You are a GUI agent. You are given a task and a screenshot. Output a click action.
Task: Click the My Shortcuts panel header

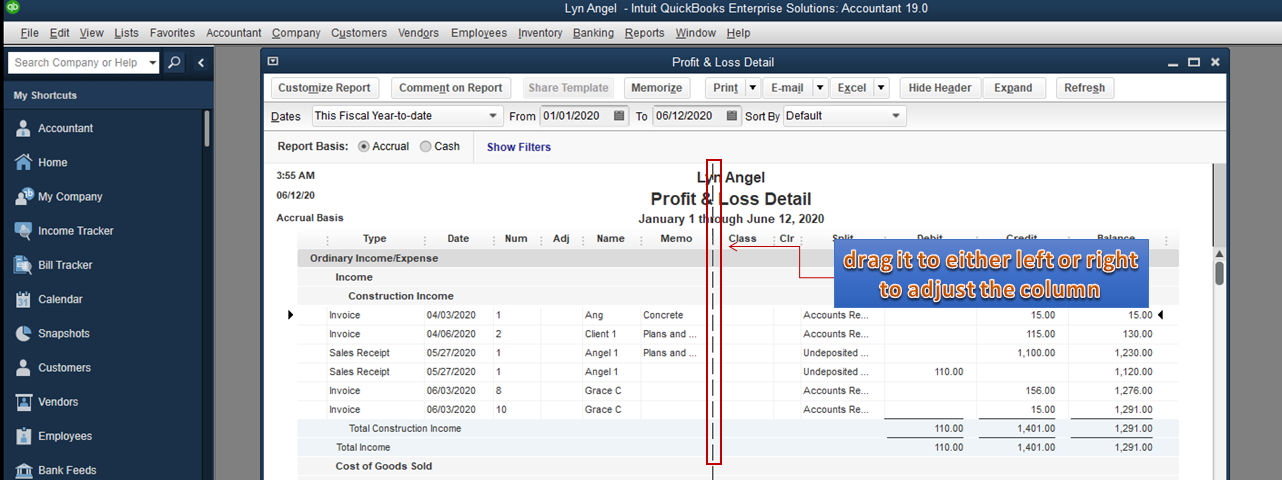click(x=45, y=96)
